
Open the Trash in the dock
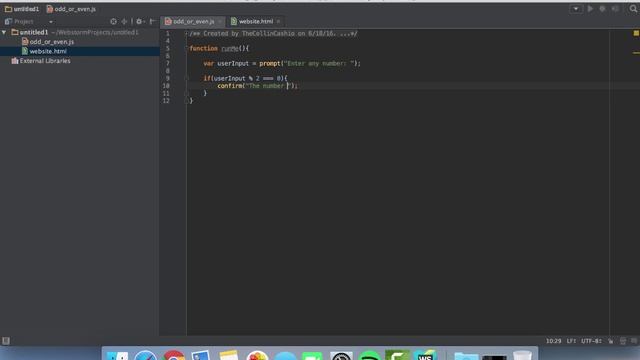tap(522, 355)
